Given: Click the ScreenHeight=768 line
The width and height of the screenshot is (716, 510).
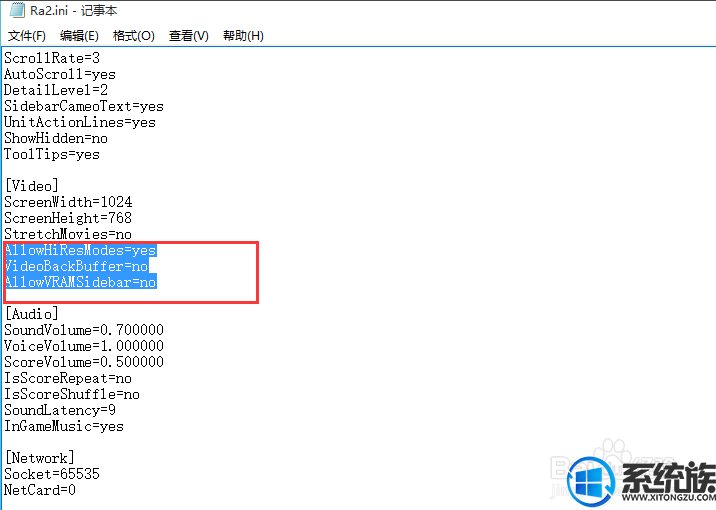Looking at the screenshot, I should 68,218.
